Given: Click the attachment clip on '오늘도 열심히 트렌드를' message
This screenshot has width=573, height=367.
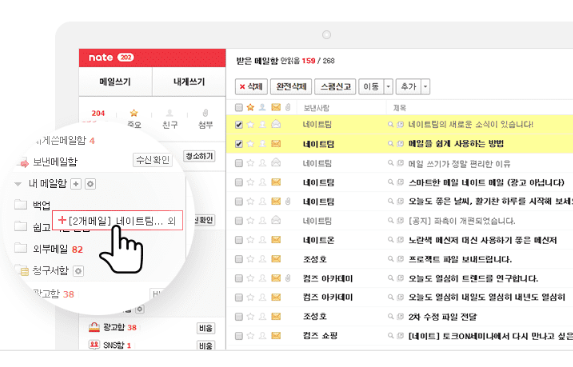Looking at the screenshot, I should coord(288,278).
